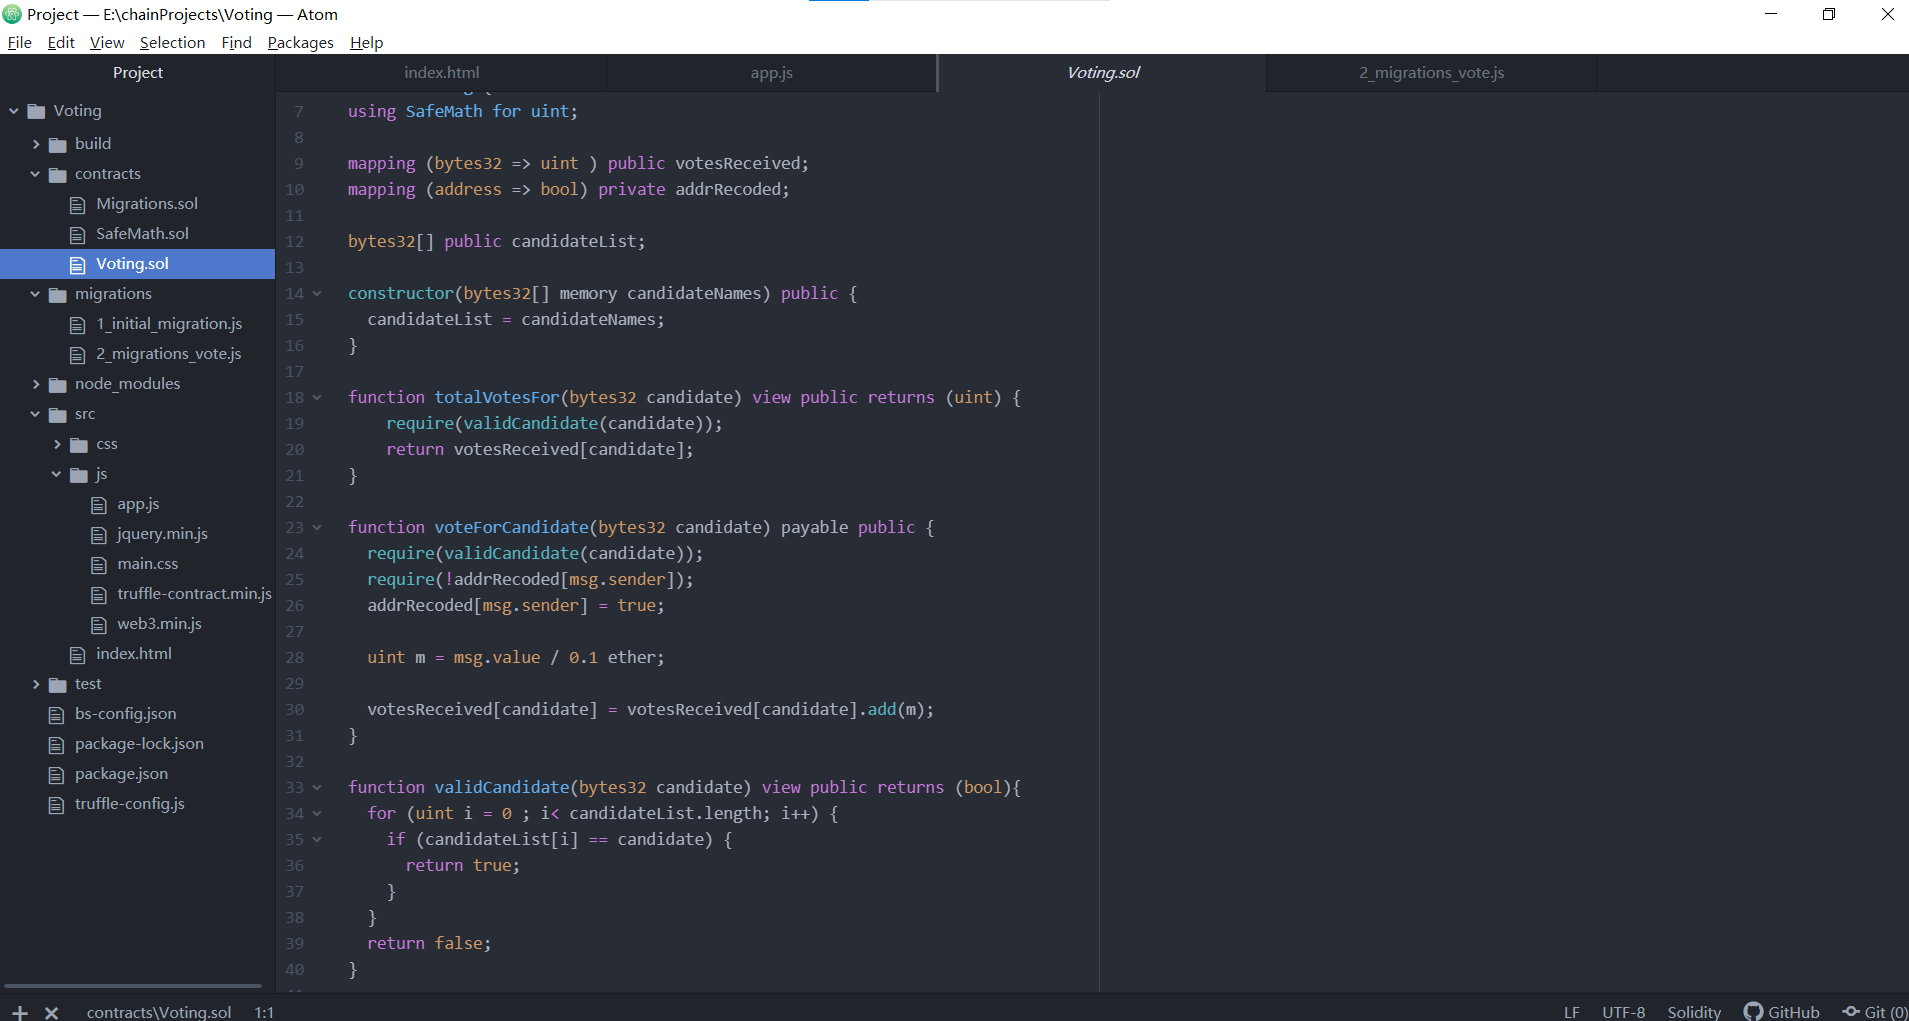
Task: Collapse the Voting root folder
Action: (14, 111)
